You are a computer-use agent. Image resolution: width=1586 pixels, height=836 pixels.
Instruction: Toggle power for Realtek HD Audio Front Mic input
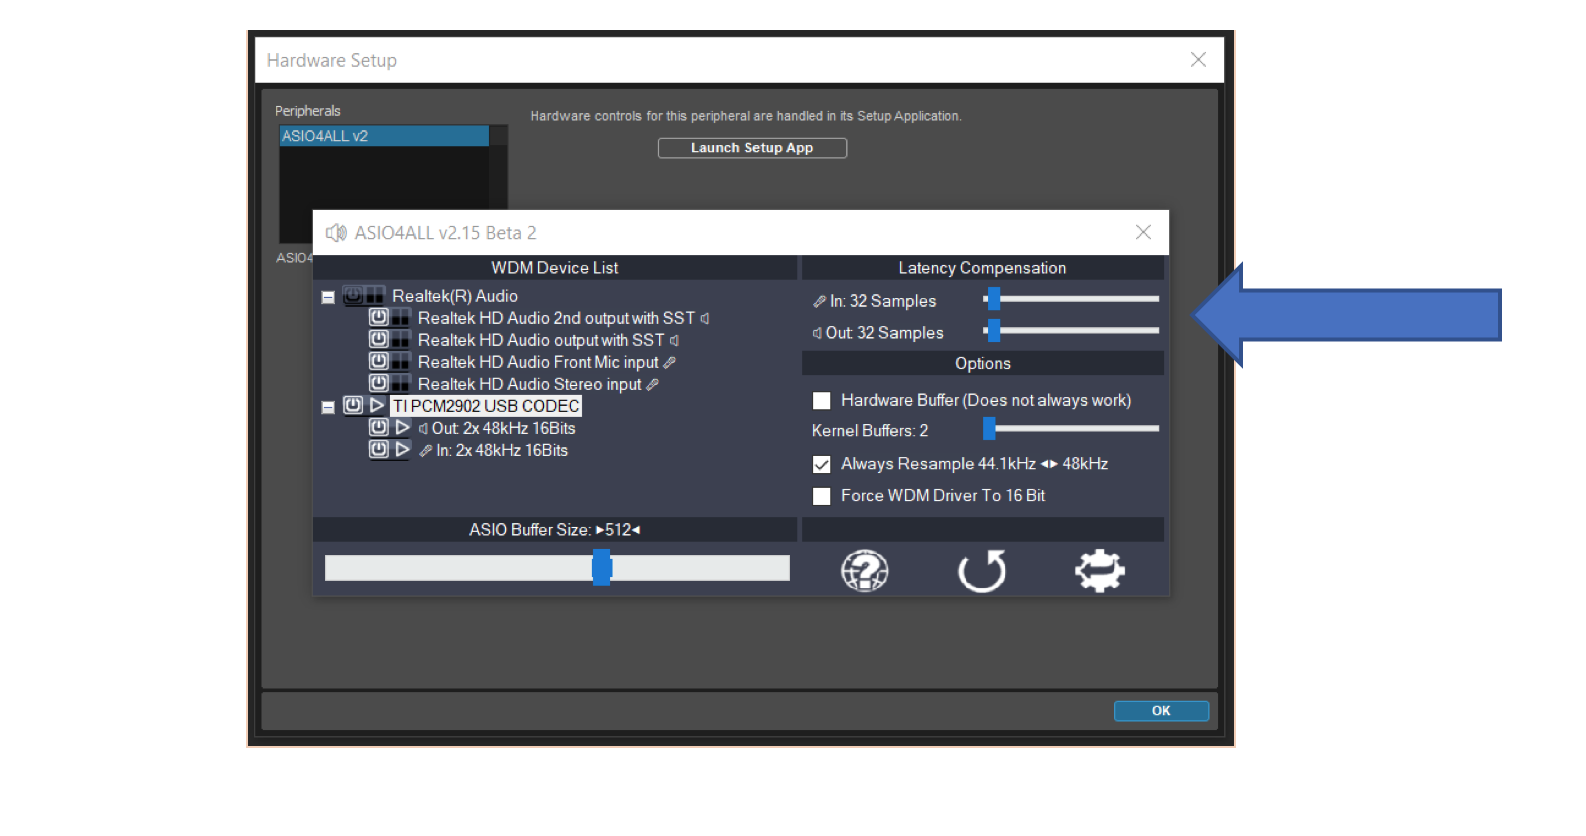click(x=378, y=362)
